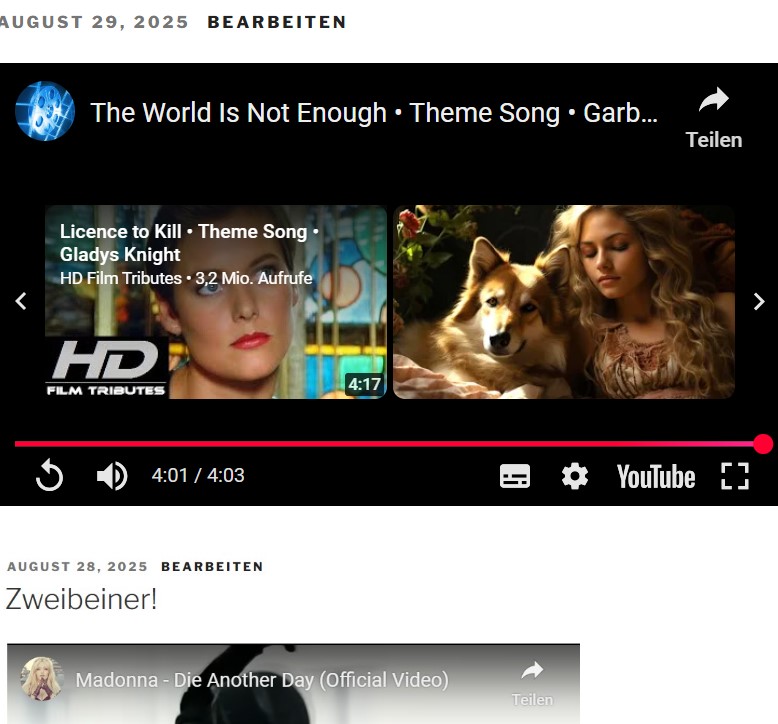Open the blue film reel channel avatar
Viewport: 778px width, 724px height.
tap(45, 111)
